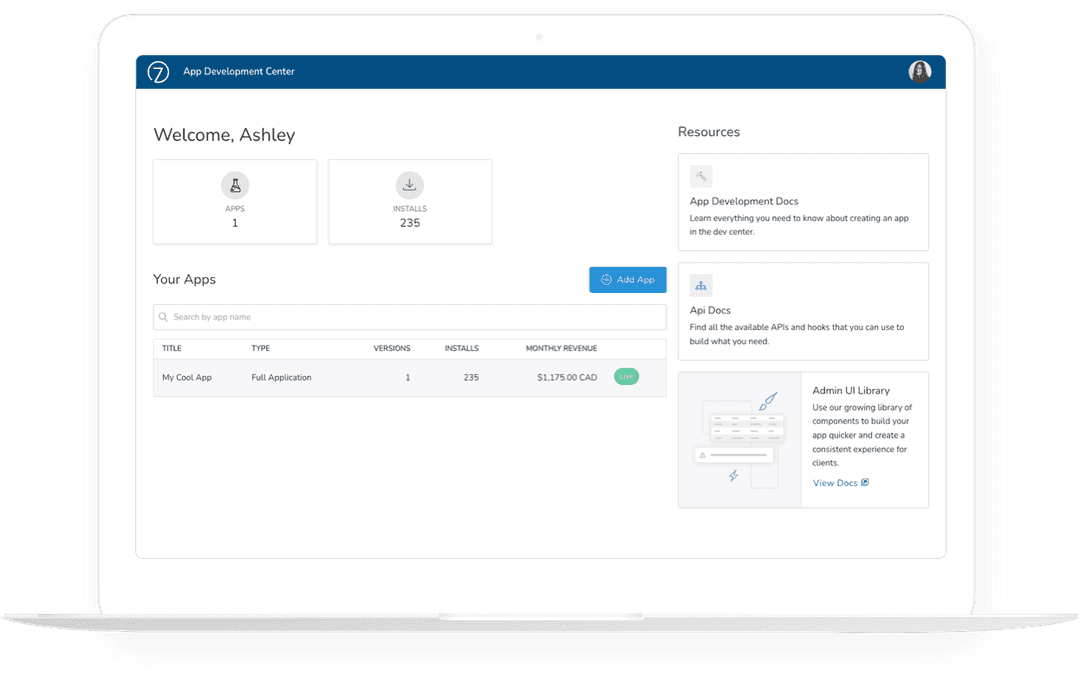Sort by the INSTALLS column header
The width and height of the screenshot is (1080, 674).
(x=461, y=348)
